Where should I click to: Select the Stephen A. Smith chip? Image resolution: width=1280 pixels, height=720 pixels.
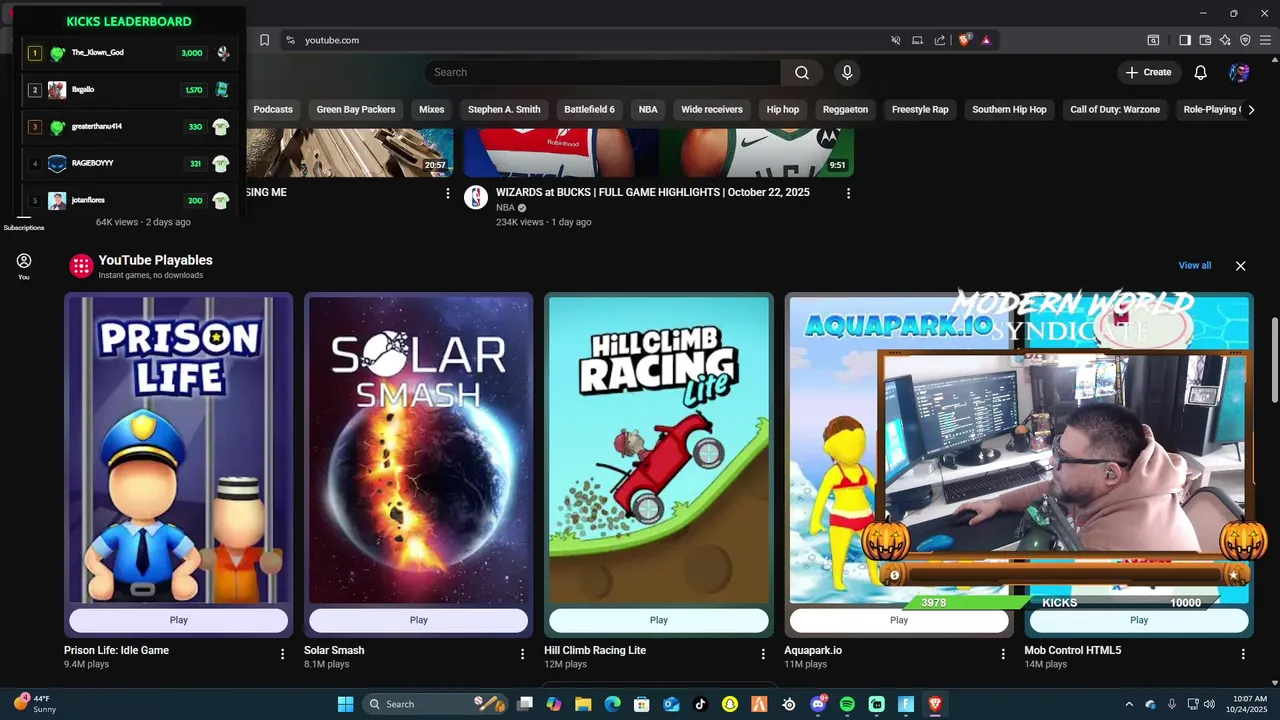point(504,110)
